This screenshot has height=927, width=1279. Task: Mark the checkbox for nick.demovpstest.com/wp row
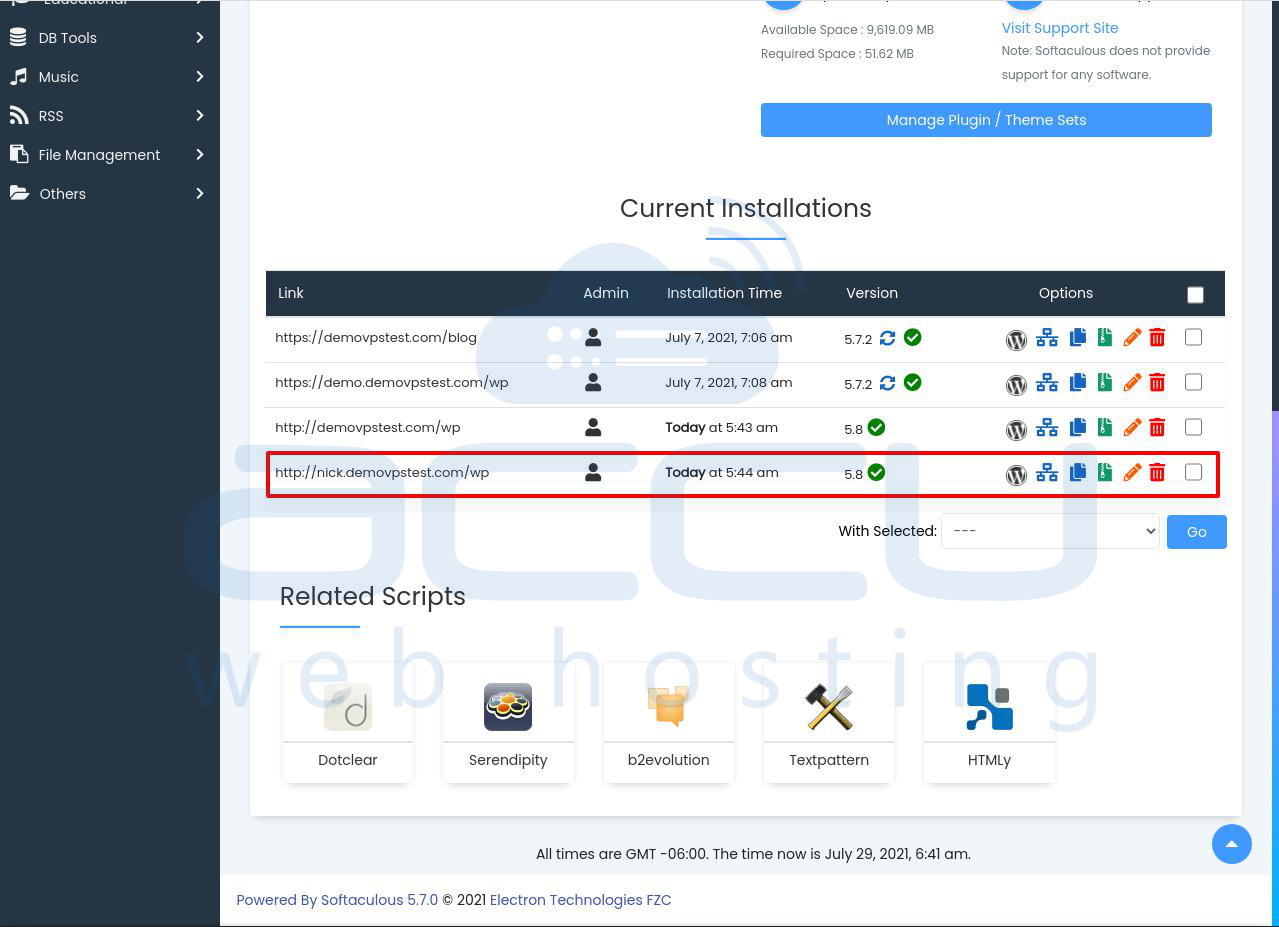click(1193, 472)
